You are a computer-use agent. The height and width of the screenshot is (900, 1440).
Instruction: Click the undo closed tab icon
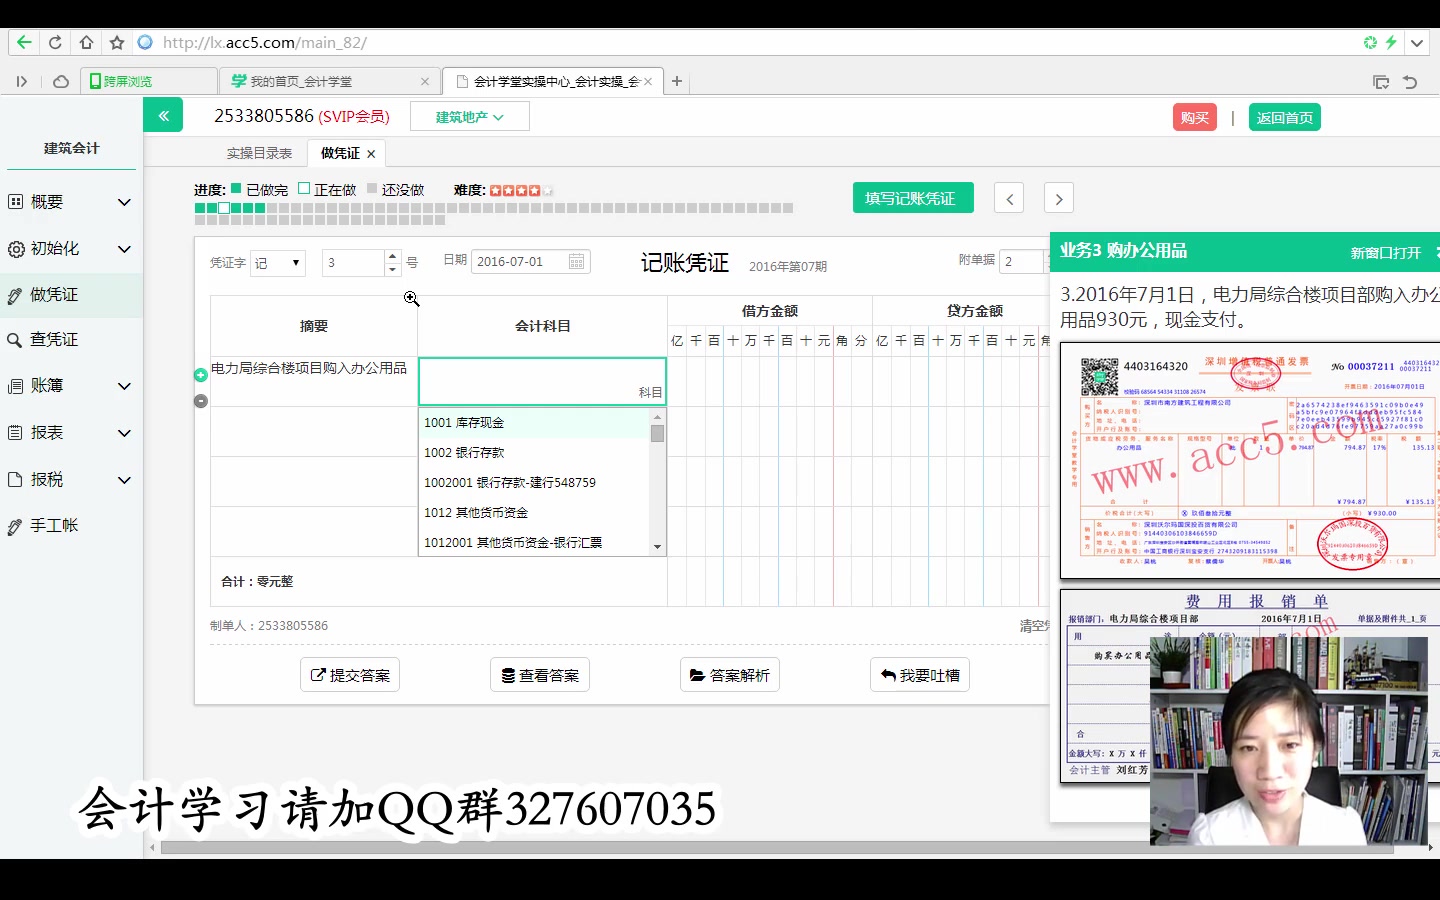pyautogui.click(x=1410, y=82)
